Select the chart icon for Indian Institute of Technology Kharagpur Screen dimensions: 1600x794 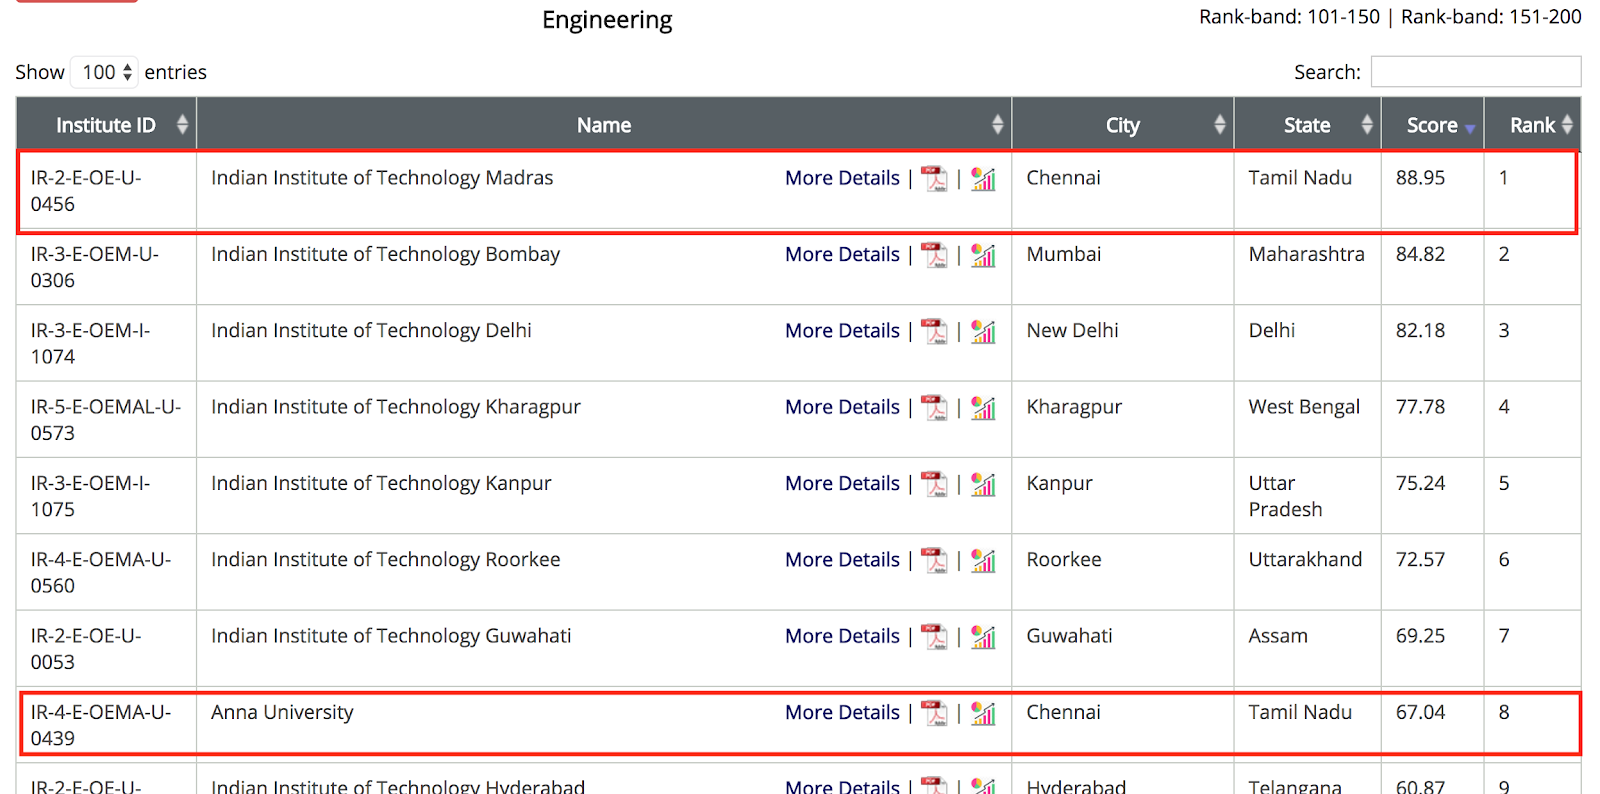click(983, 408)
